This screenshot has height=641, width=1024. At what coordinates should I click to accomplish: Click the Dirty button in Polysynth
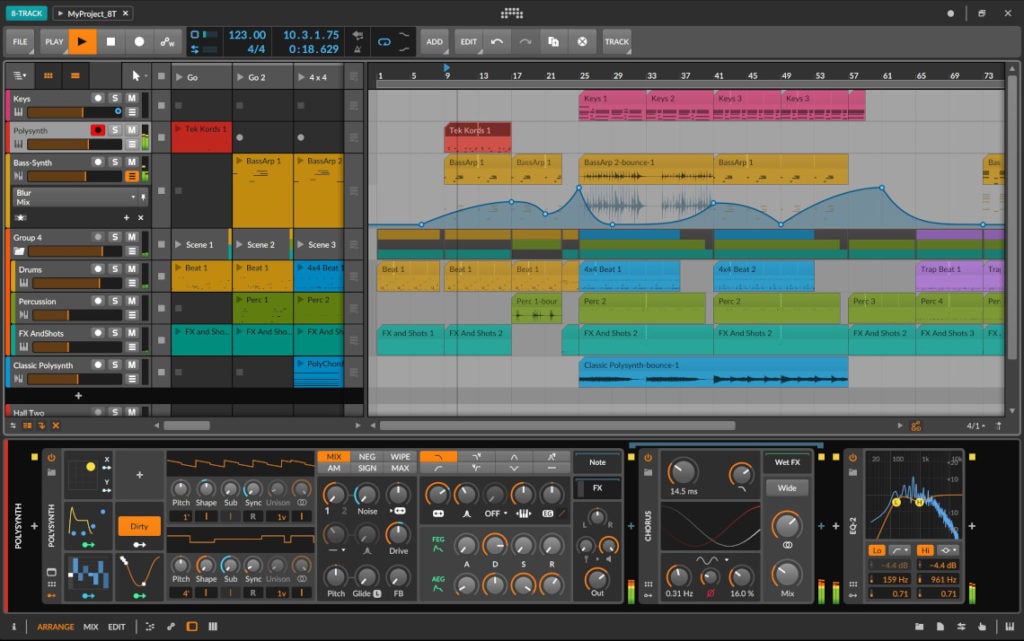(x=139, y=526)
